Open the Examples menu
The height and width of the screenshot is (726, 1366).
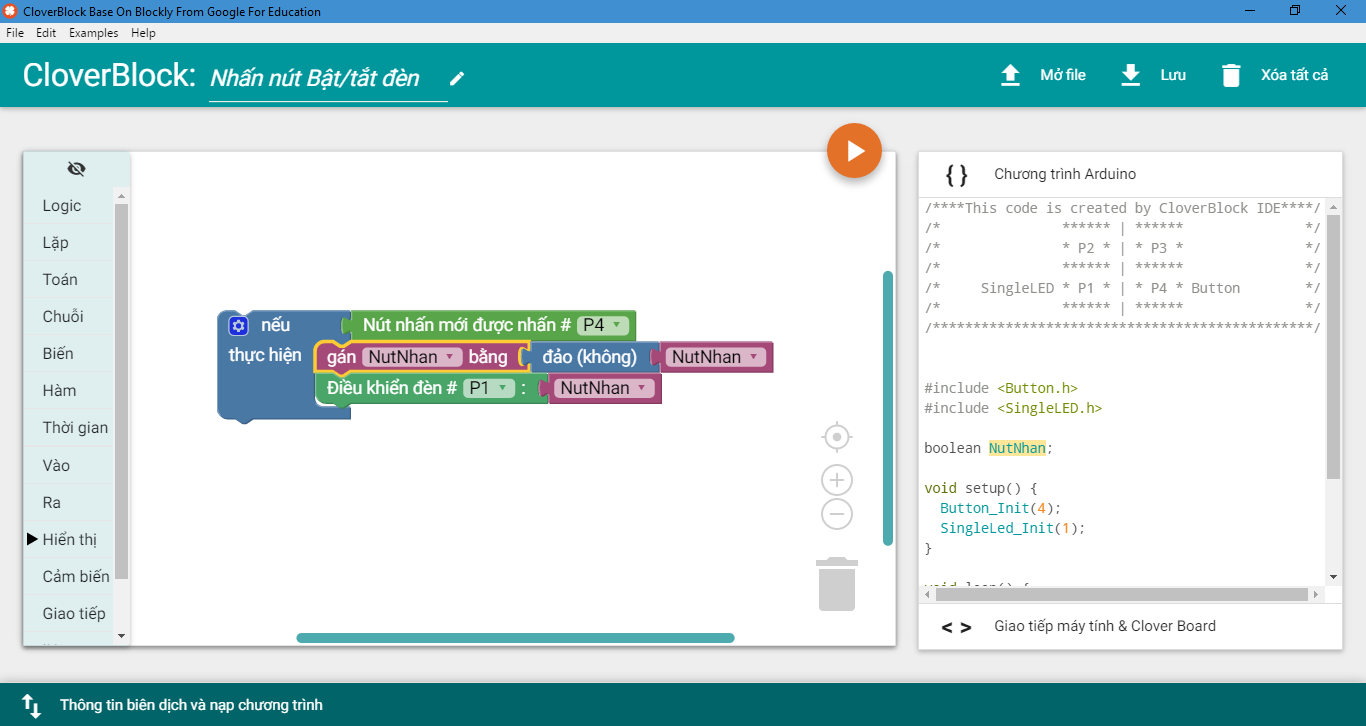[x=93, y=33]
